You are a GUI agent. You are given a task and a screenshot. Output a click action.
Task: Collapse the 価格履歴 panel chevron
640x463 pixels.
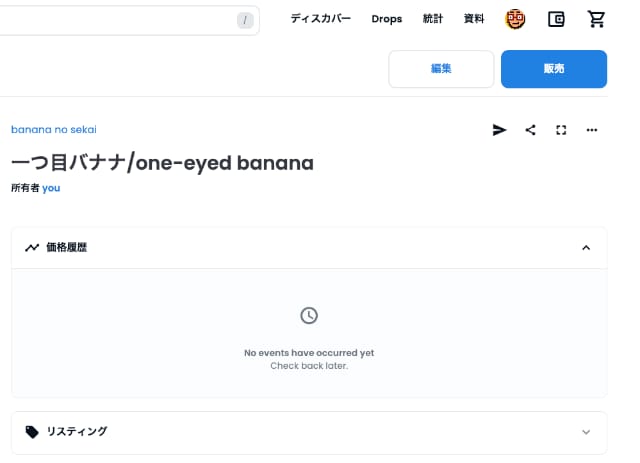(586, 248)
